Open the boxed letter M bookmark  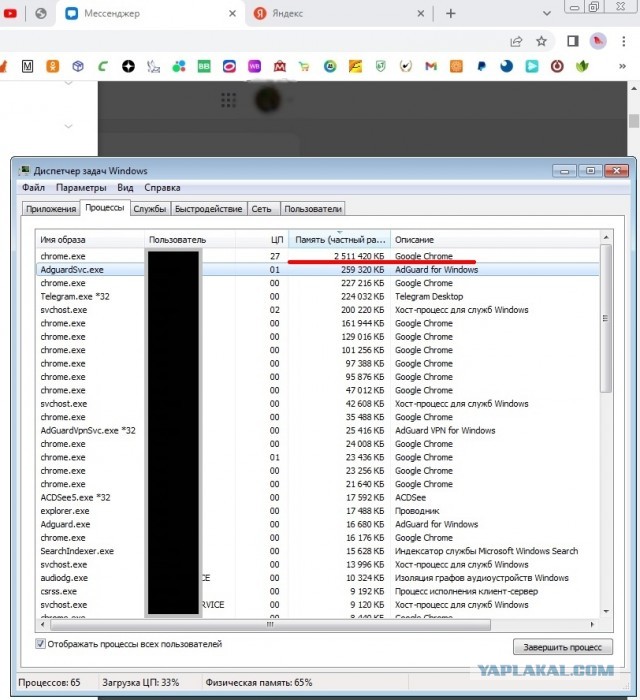tap(28, 67)
